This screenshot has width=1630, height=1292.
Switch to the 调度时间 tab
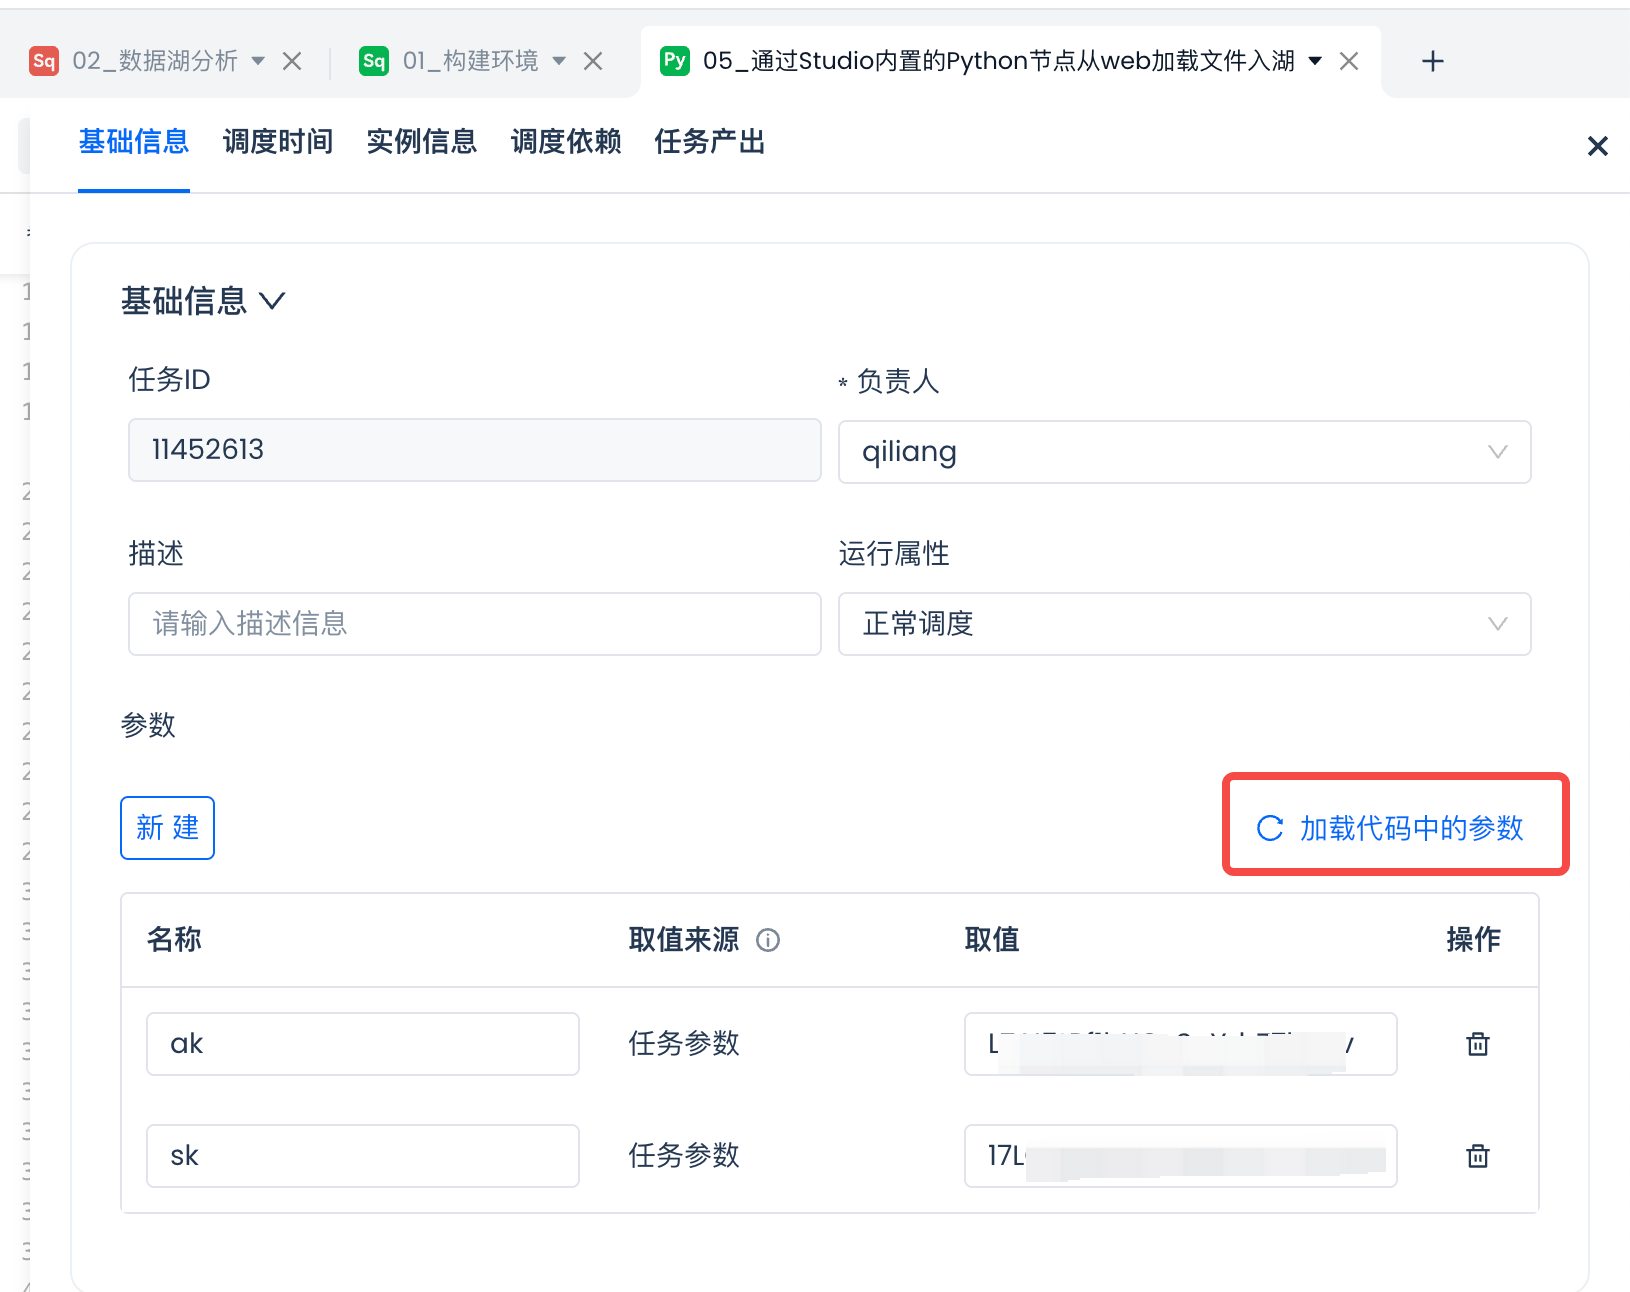coord(278,142)
